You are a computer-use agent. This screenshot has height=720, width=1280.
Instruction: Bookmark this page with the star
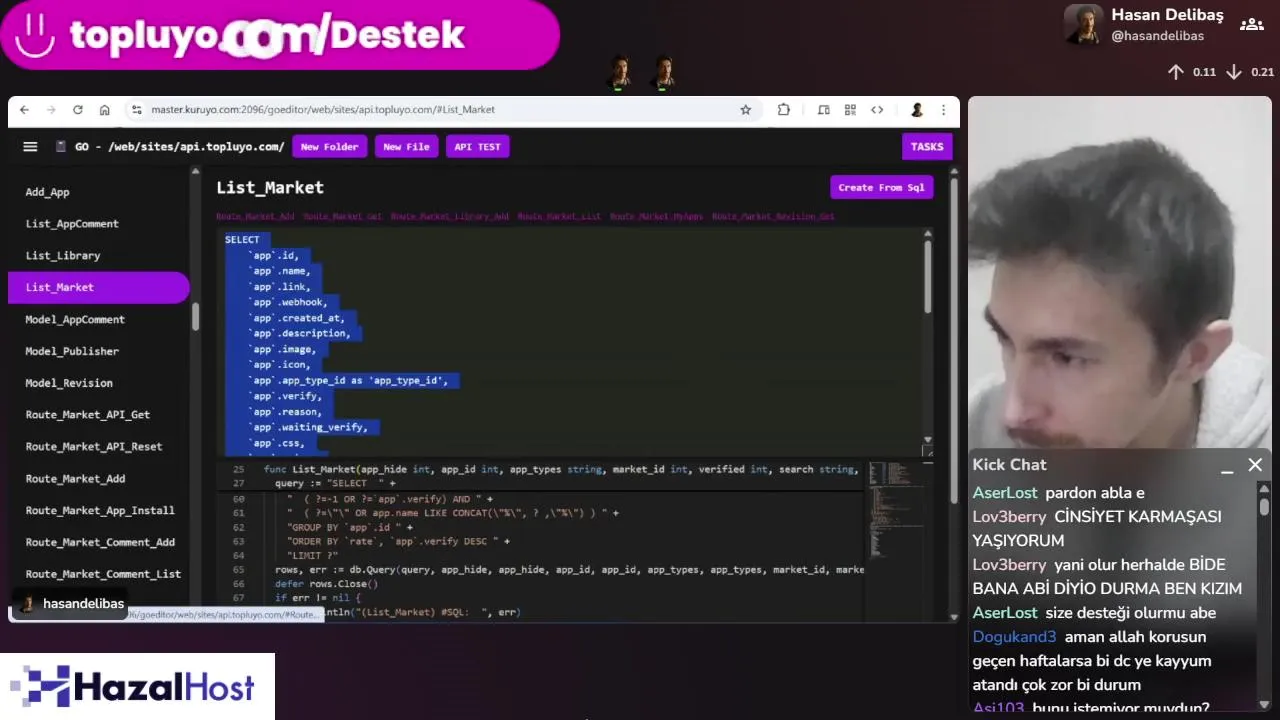[x=745, y=110]
